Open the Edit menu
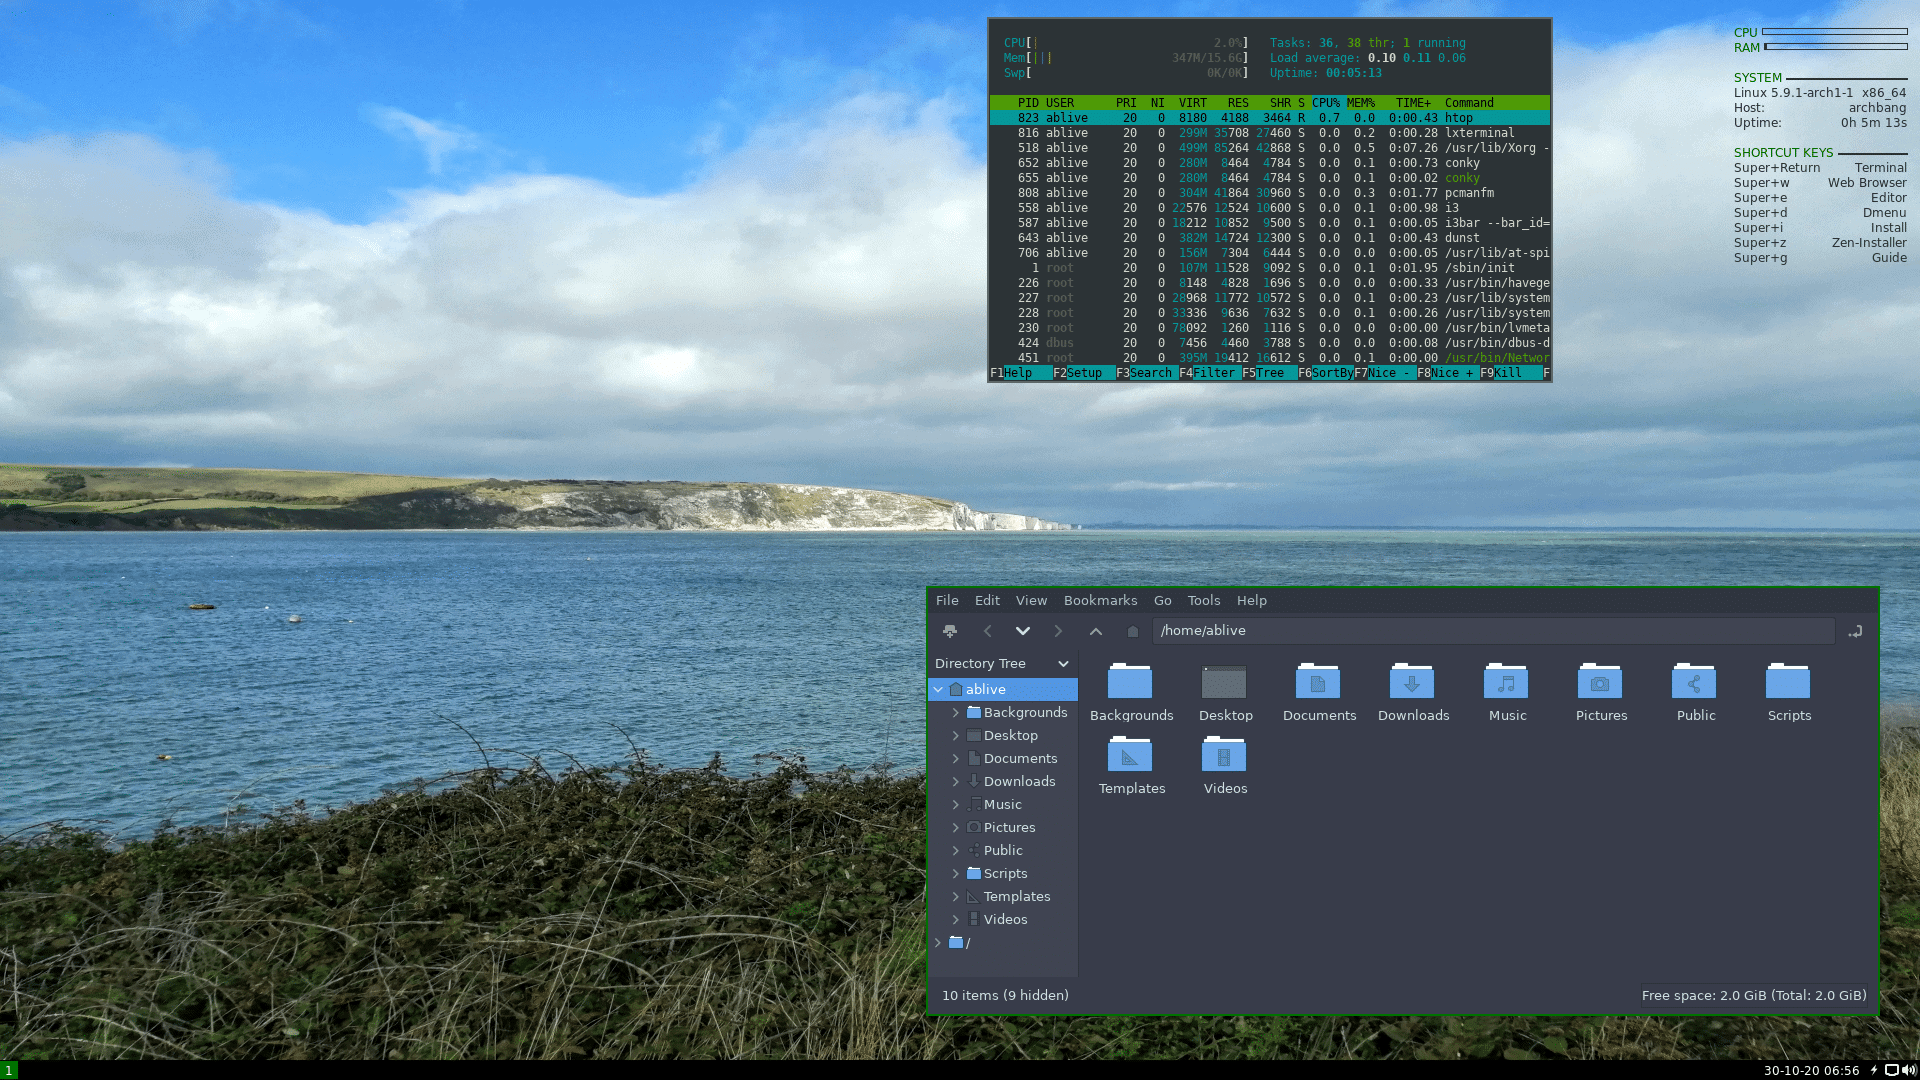The image size is (1920, 1080). [x=987, y=600]
